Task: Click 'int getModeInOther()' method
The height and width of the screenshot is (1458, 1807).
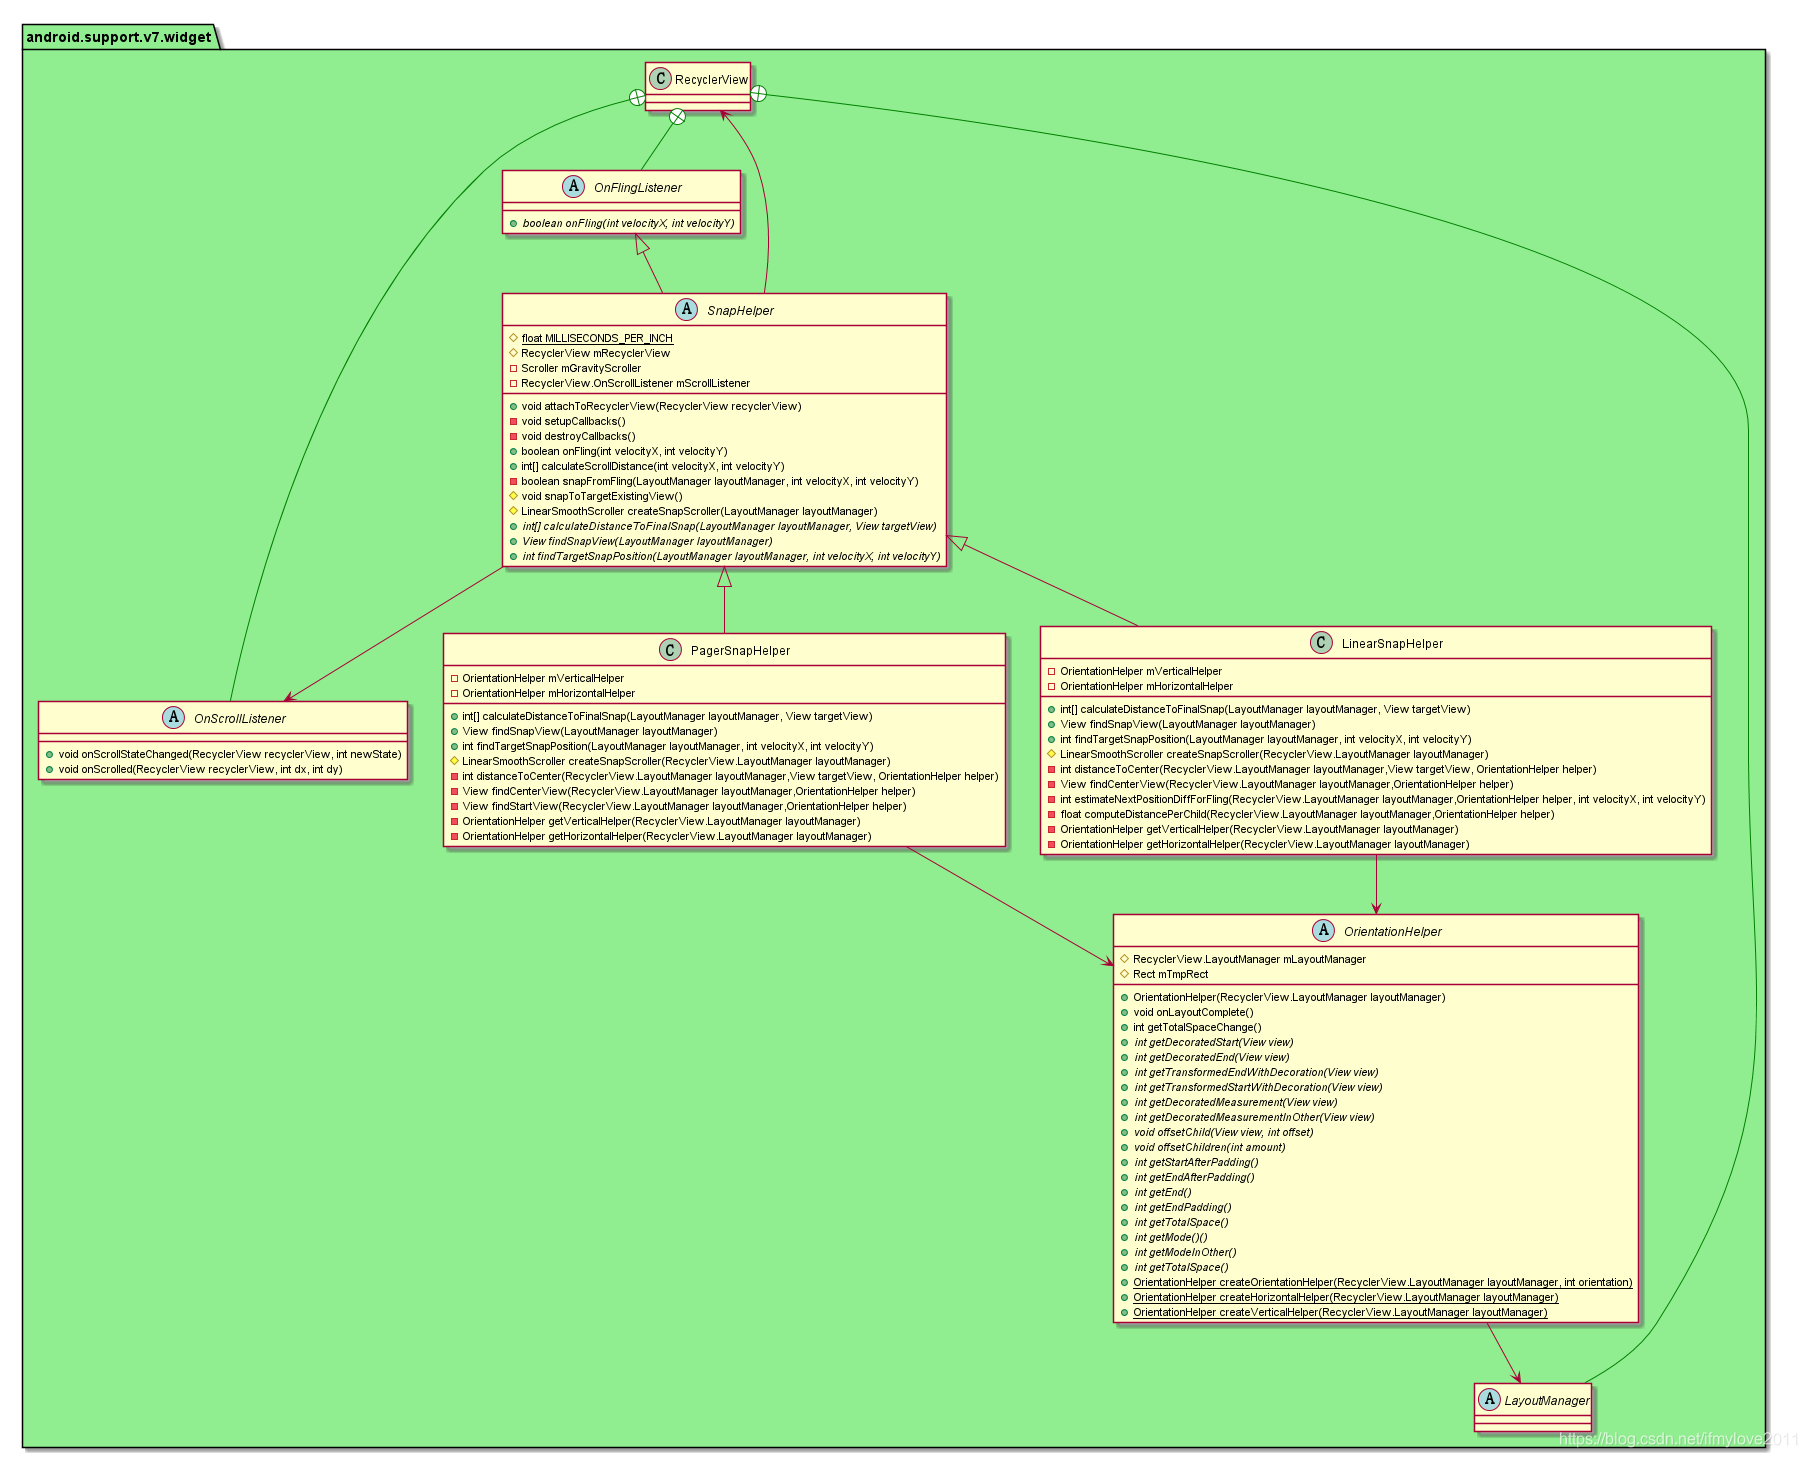Action: tap(1185, 1252)
